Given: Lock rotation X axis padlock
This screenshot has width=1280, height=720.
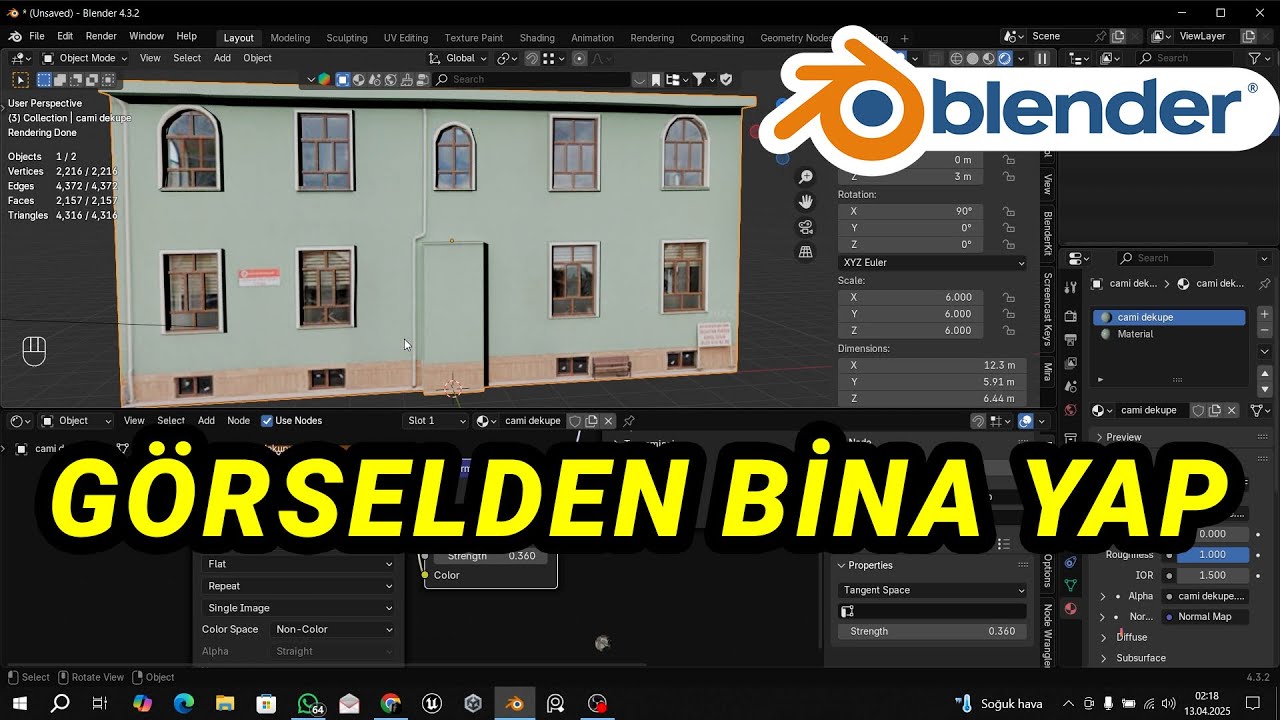Looking at the screenshot, I should pyautogui.click(x=1009, y=211).
